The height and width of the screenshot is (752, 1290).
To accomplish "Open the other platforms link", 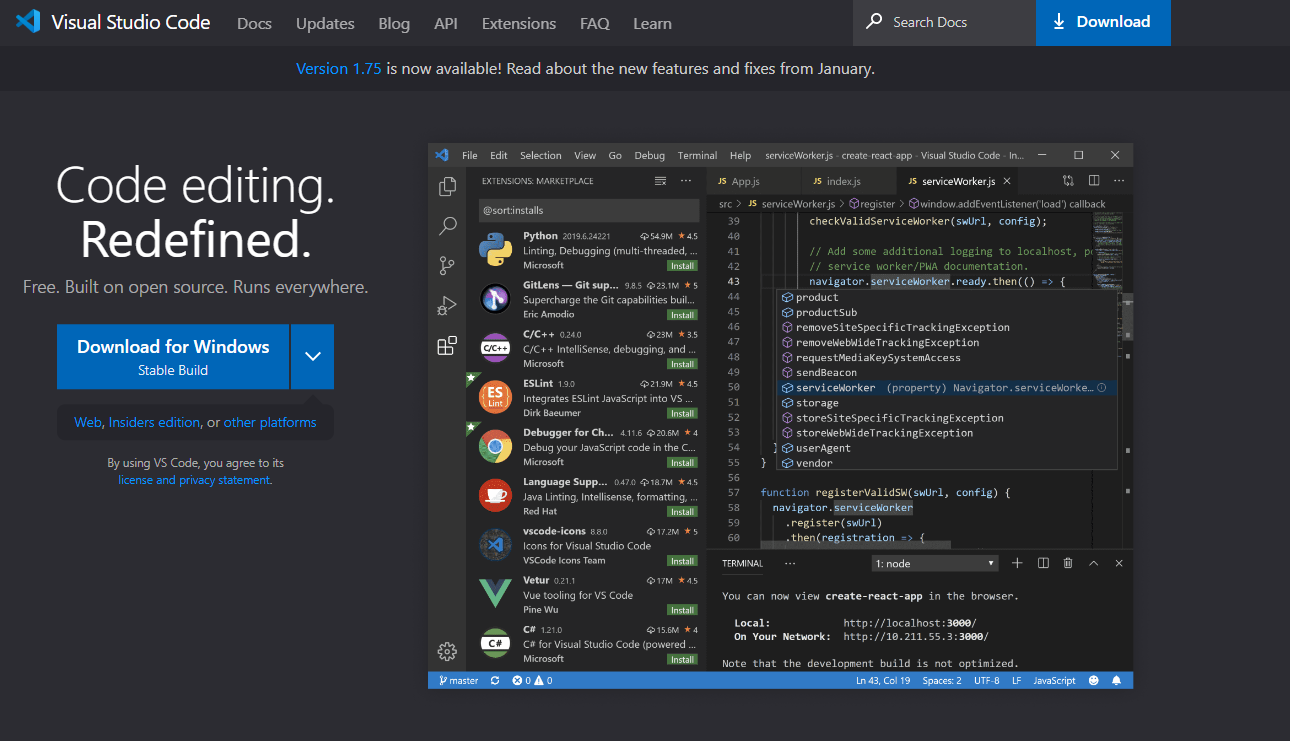I will 270,422.
